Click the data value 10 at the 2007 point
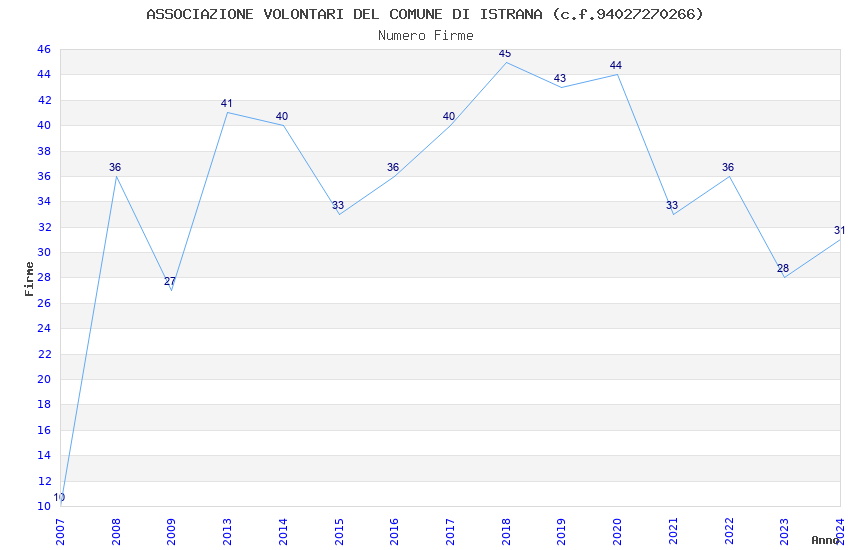The width and height of the screenshot is (850, 550). click(59, 497)
